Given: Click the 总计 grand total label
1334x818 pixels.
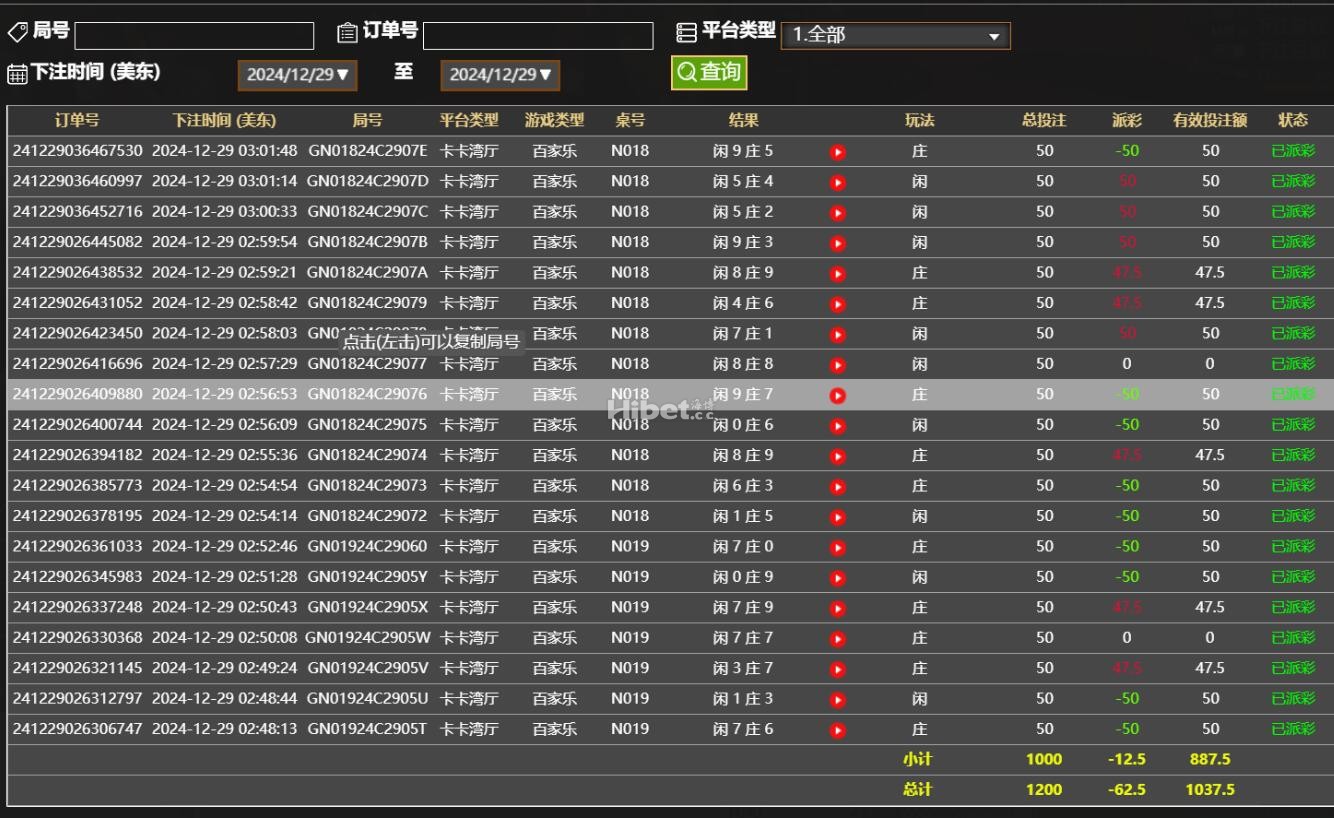Looking at the screenshot, I should (x=918, y=789).
